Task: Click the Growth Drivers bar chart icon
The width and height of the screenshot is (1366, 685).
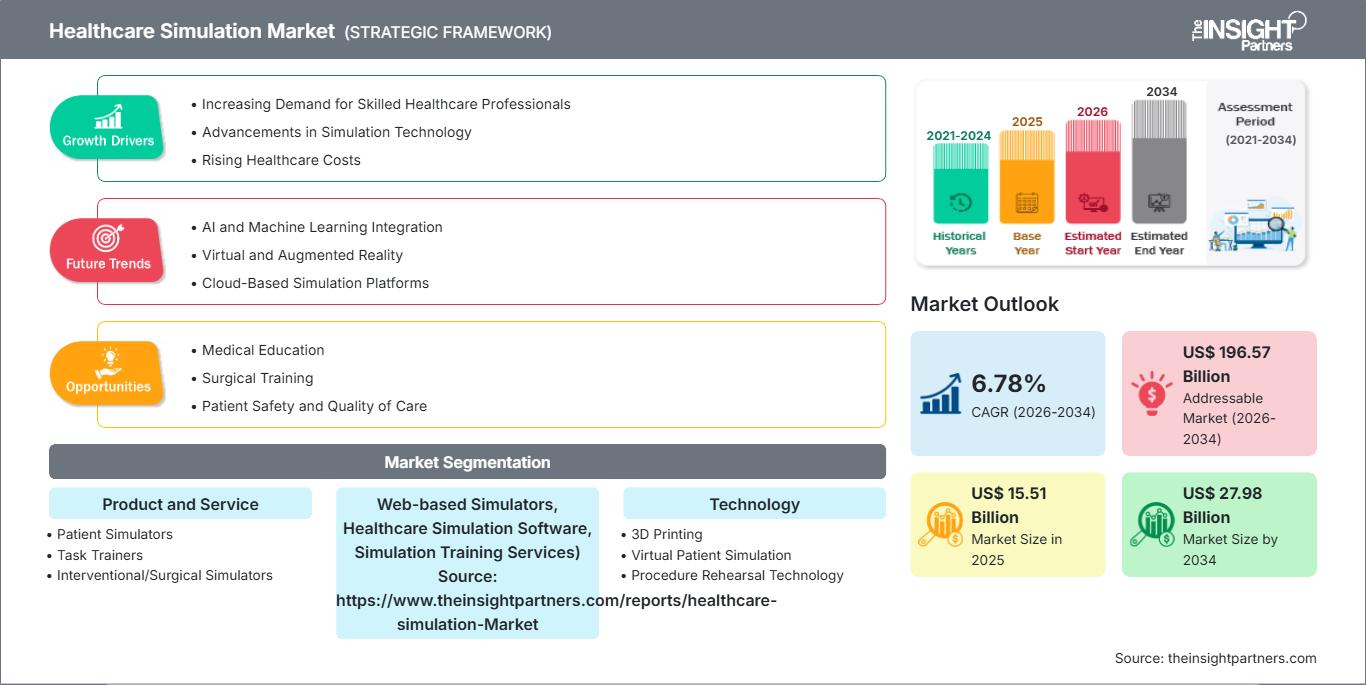Action: point(108,117)
